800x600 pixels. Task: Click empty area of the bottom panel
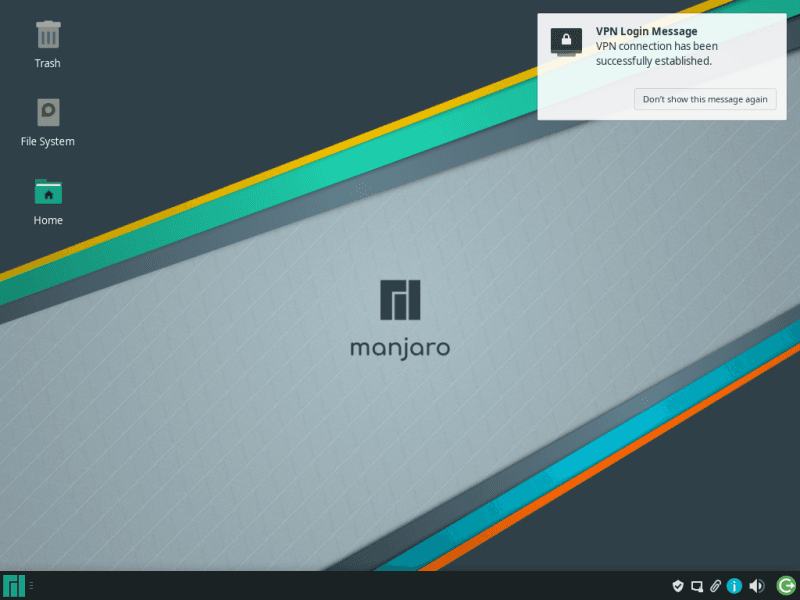click(x=350, y=586)
